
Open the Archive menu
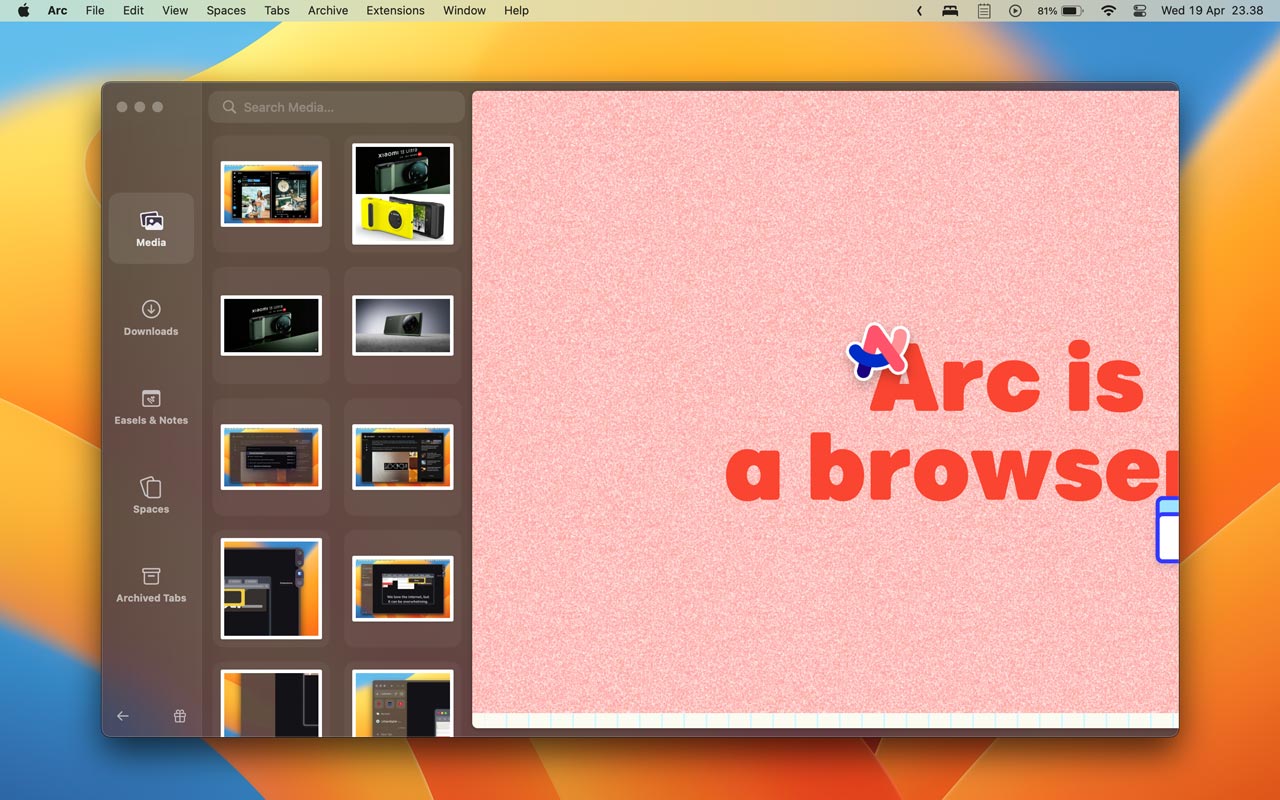(x=328, y=11)
